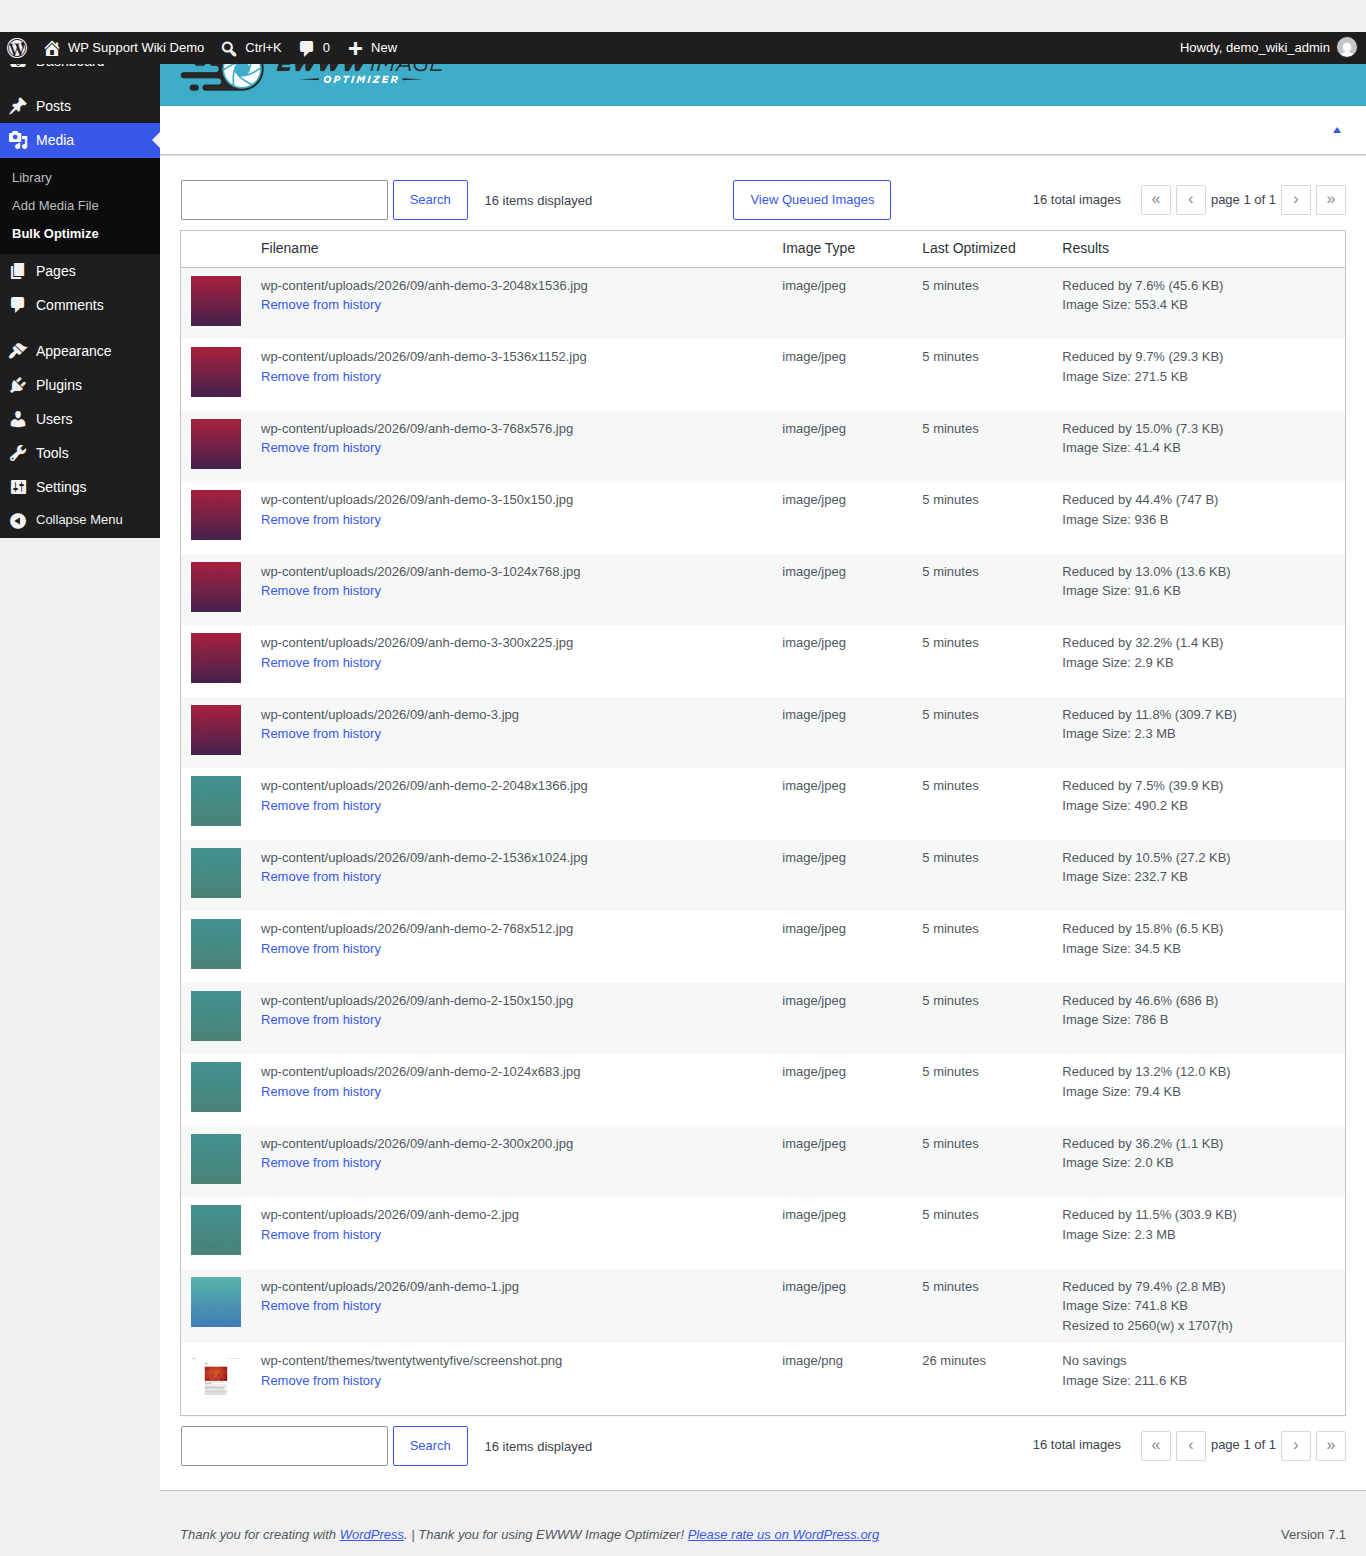1366x1556 pixels.
Task: Go to last page, top pagination
Action: (1331, 200)
